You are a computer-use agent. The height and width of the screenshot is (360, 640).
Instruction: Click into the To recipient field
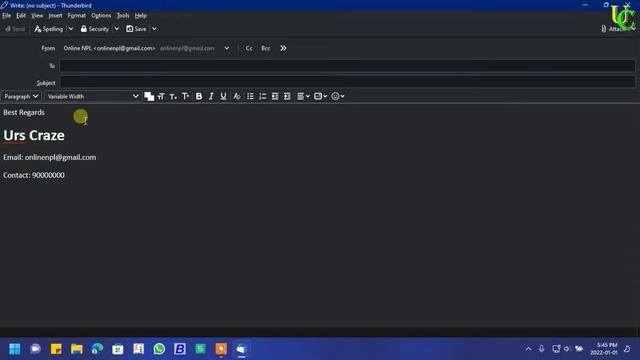347,66
